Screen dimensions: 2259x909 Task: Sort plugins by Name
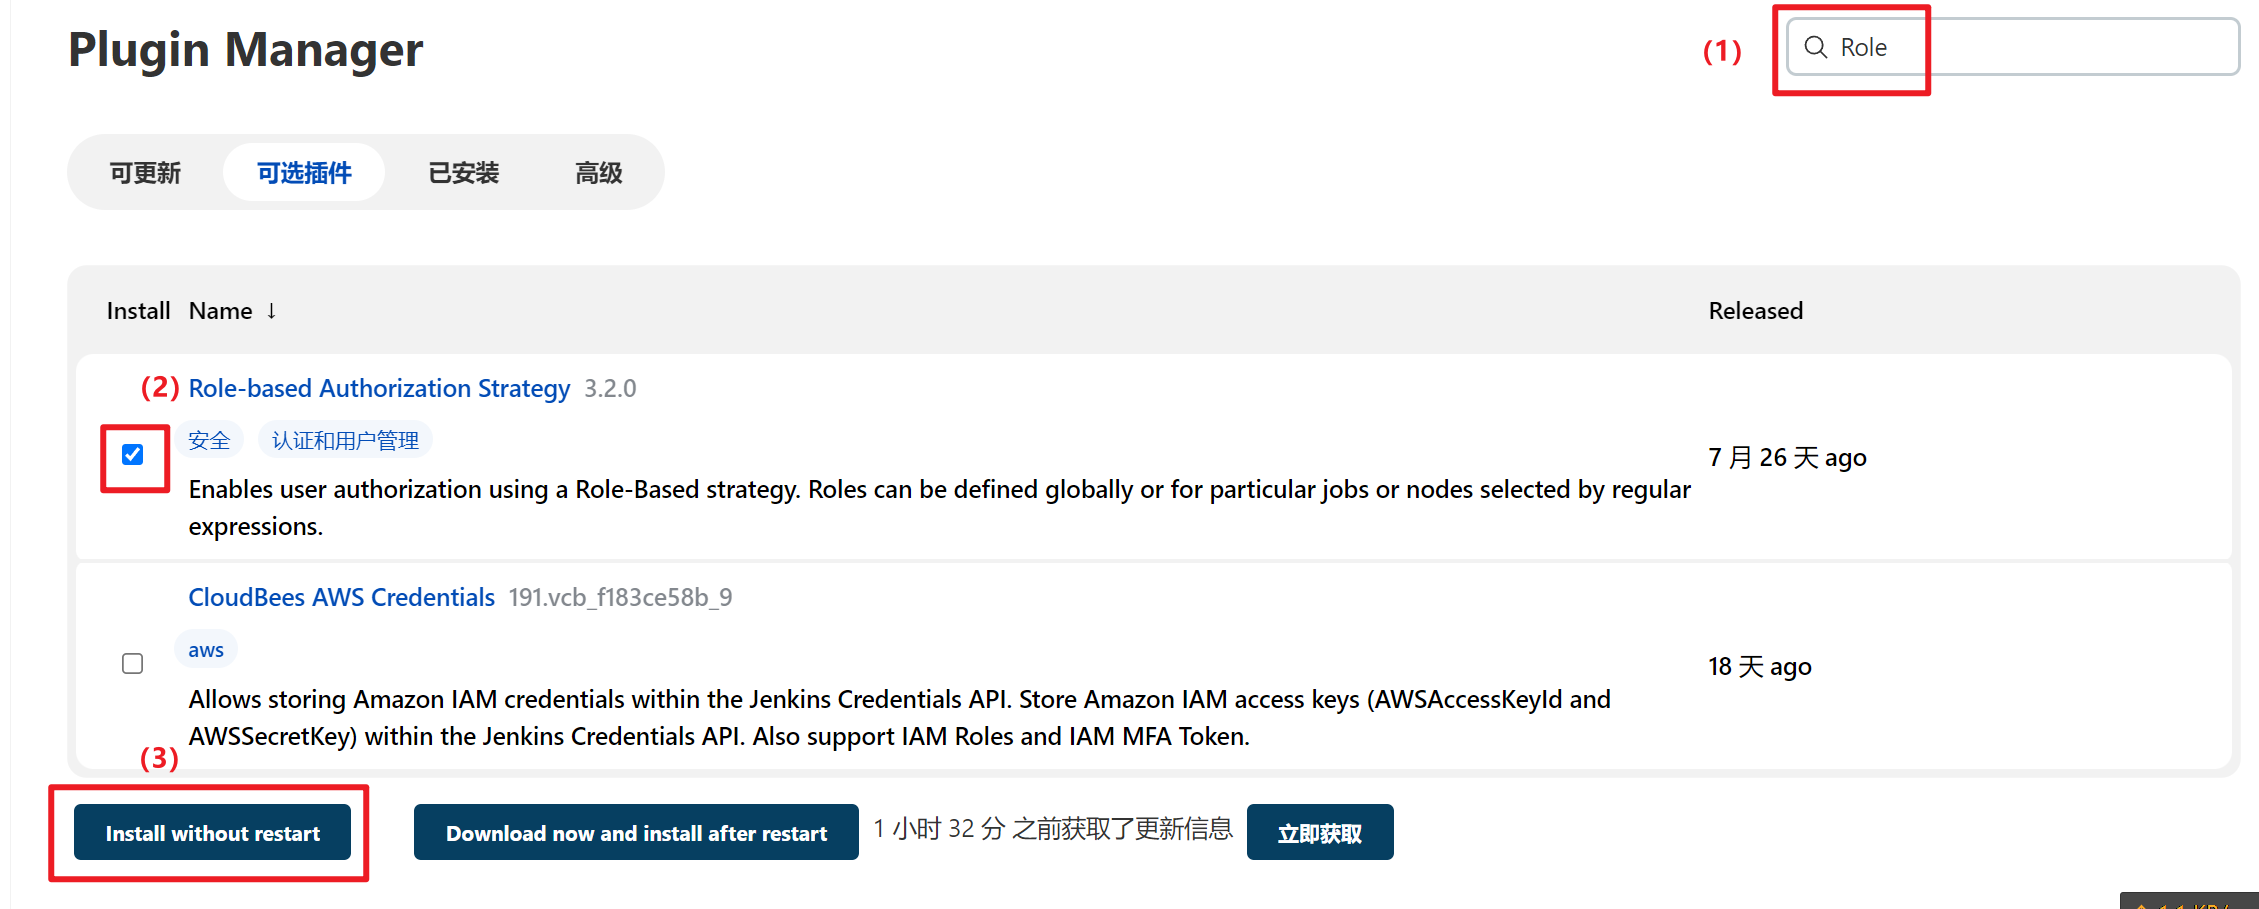pyautogui.click(x=220, y=311)
